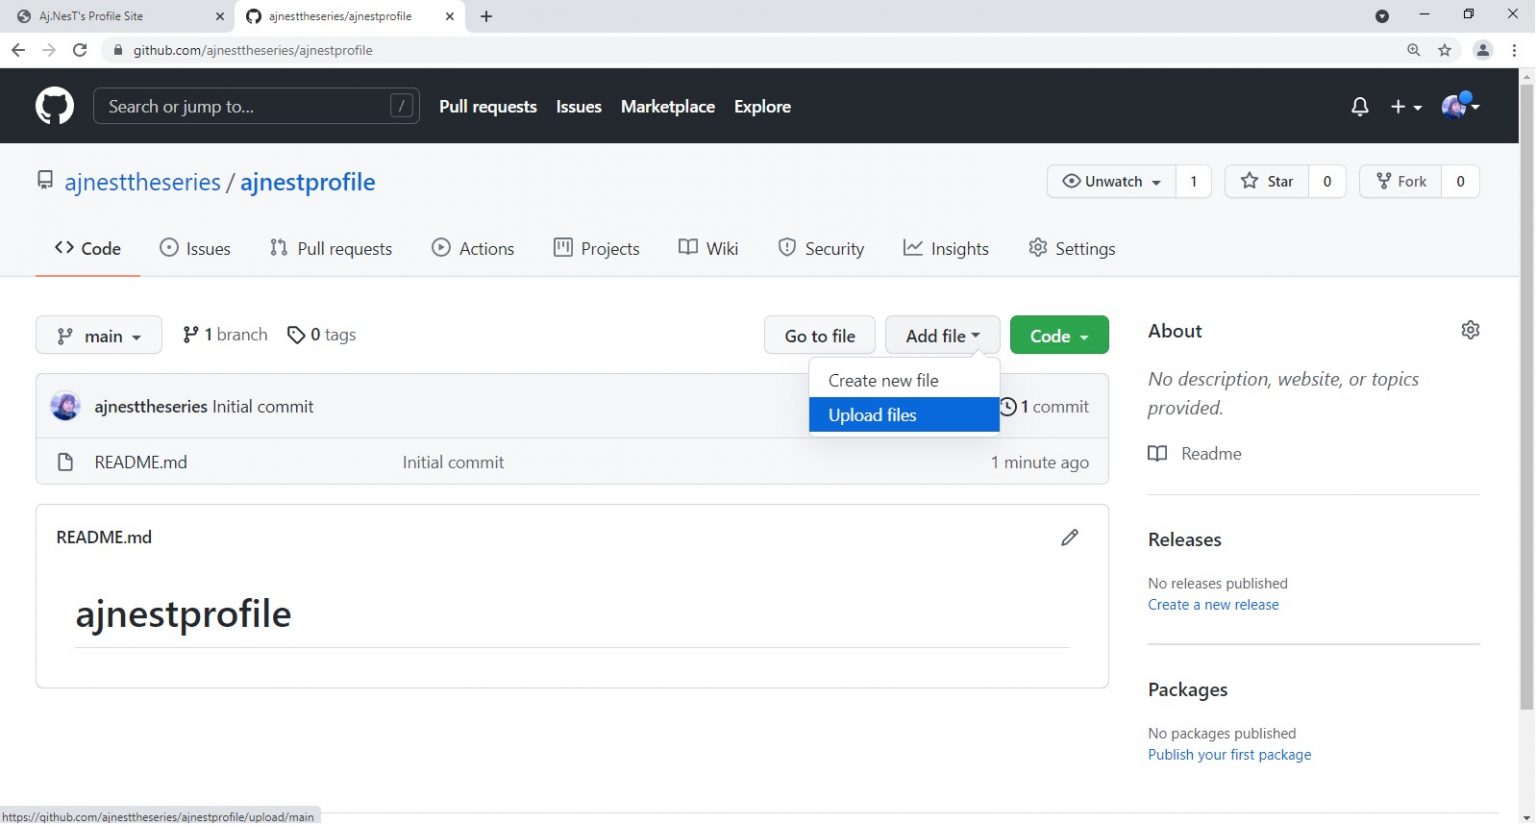Image resolution: width=1536 pixels, height=825 pixels.
Task: Open the Actions tab
Action: (473, 249)
